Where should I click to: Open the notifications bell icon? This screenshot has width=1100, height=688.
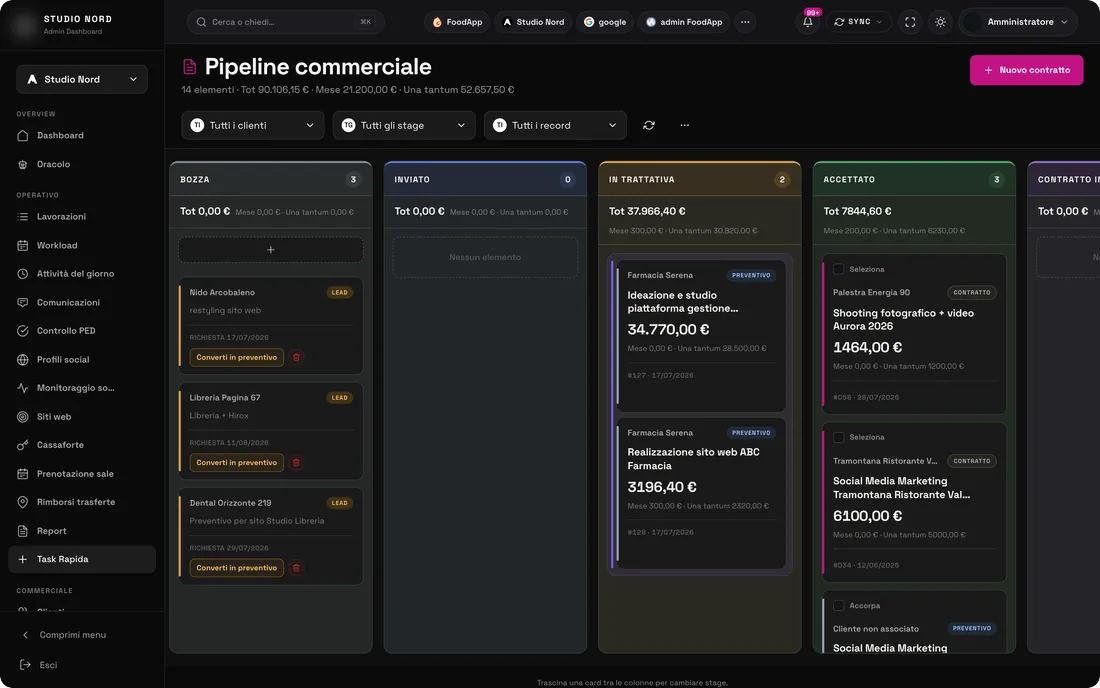(807, 22)
